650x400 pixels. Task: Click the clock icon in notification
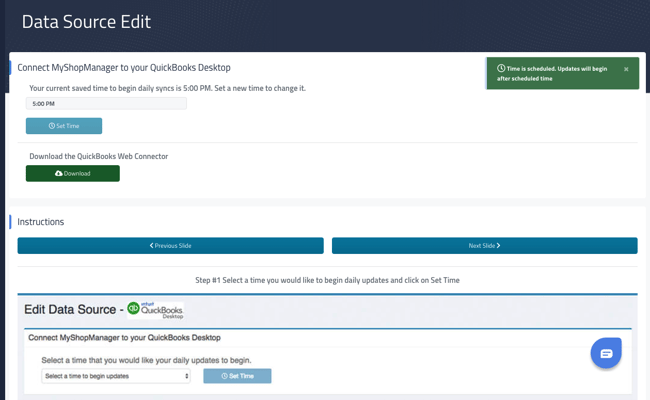[x=501, y=68]
